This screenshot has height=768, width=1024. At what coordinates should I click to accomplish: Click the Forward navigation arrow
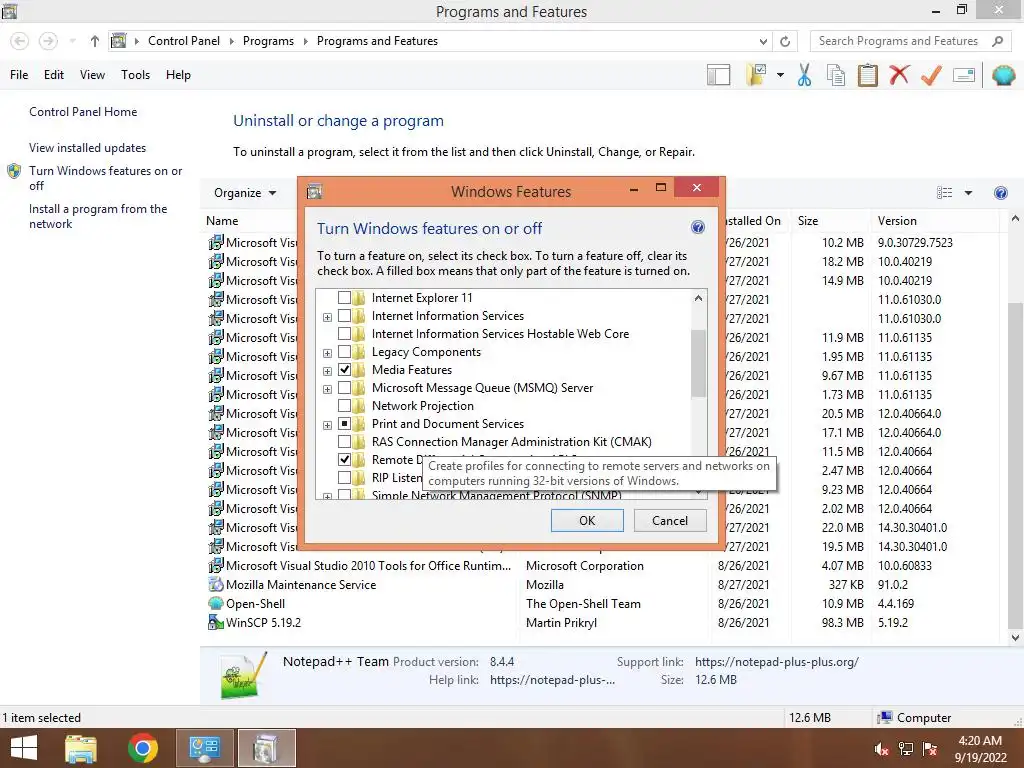(x=48, y=41)
